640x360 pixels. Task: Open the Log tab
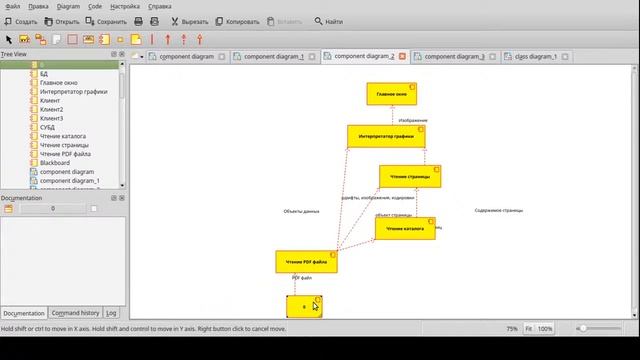[111, 313]
